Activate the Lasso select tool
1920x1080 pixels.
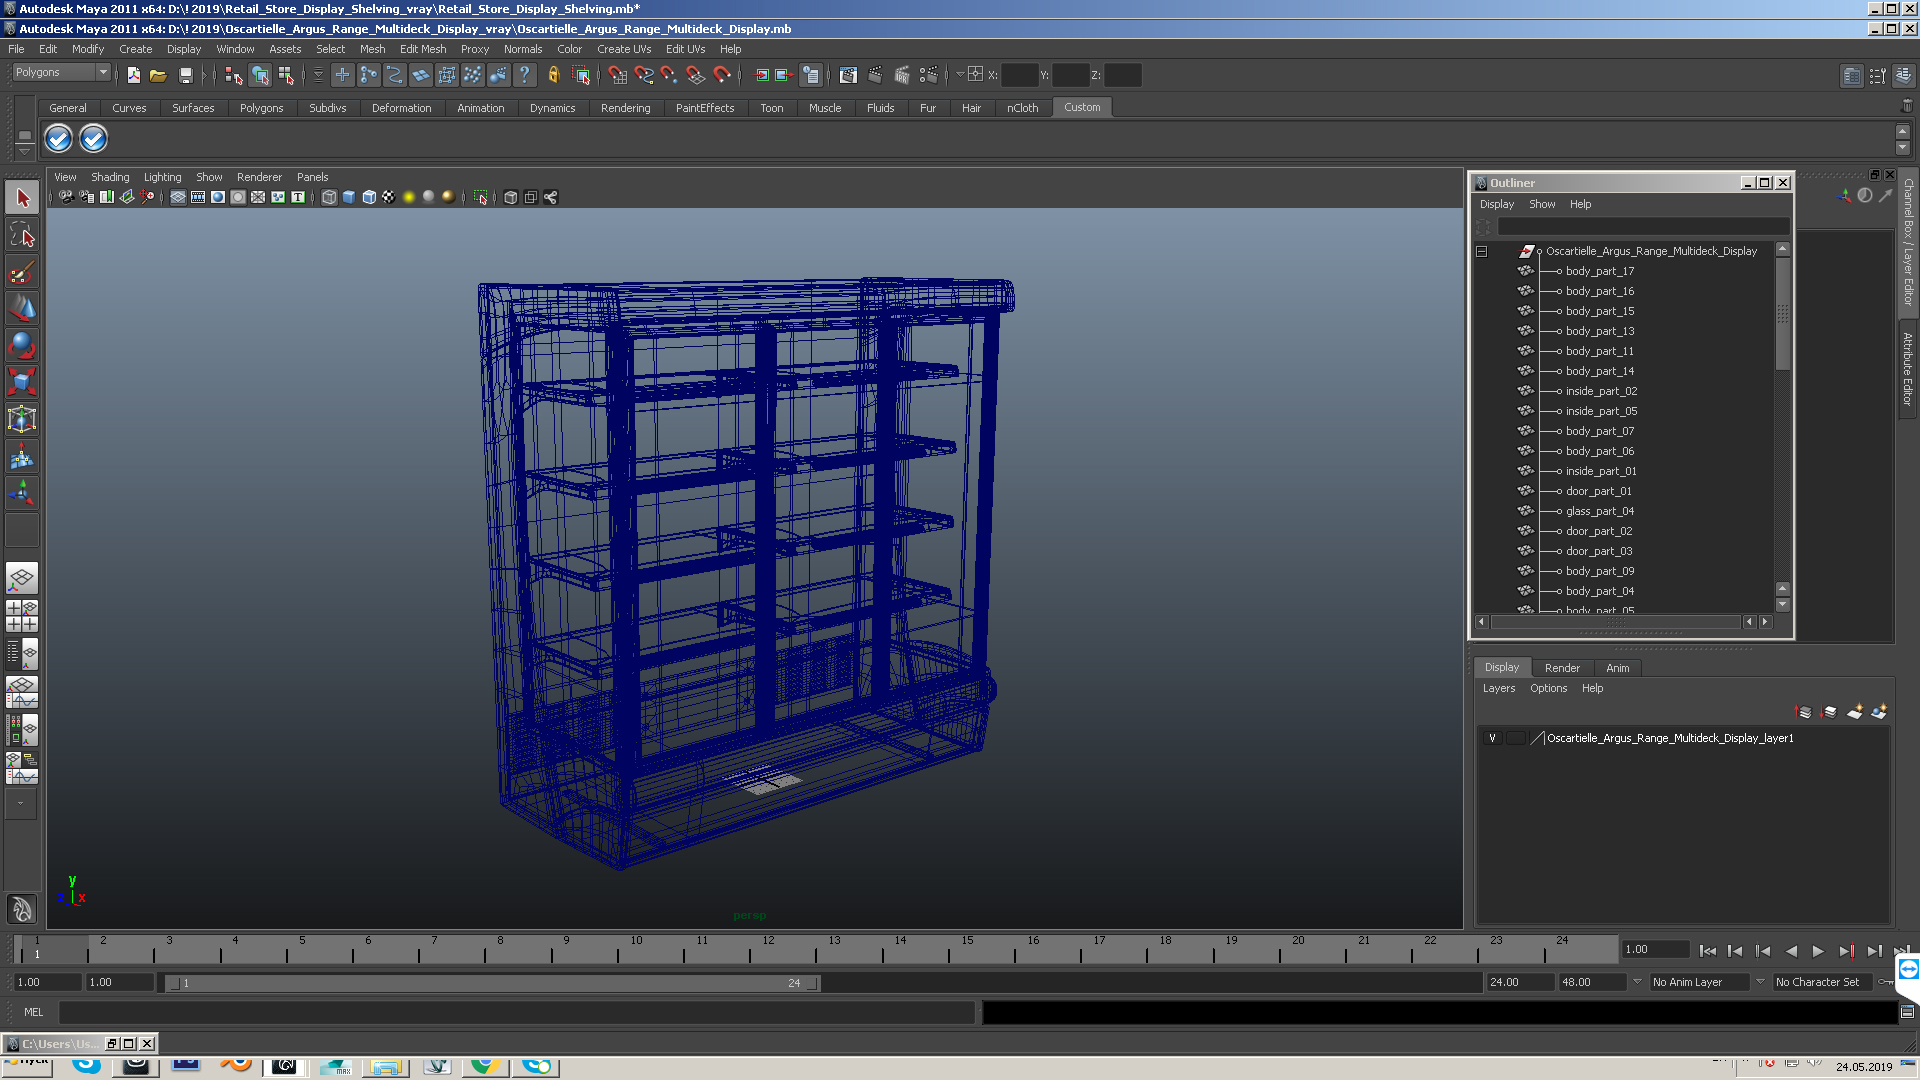point(22,236)
